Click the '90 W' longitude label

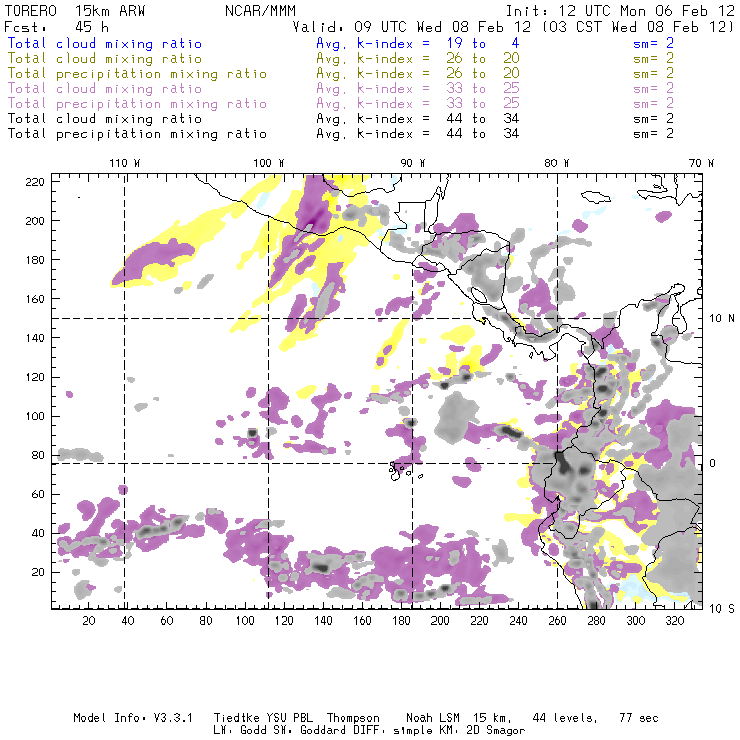(412, 163)
